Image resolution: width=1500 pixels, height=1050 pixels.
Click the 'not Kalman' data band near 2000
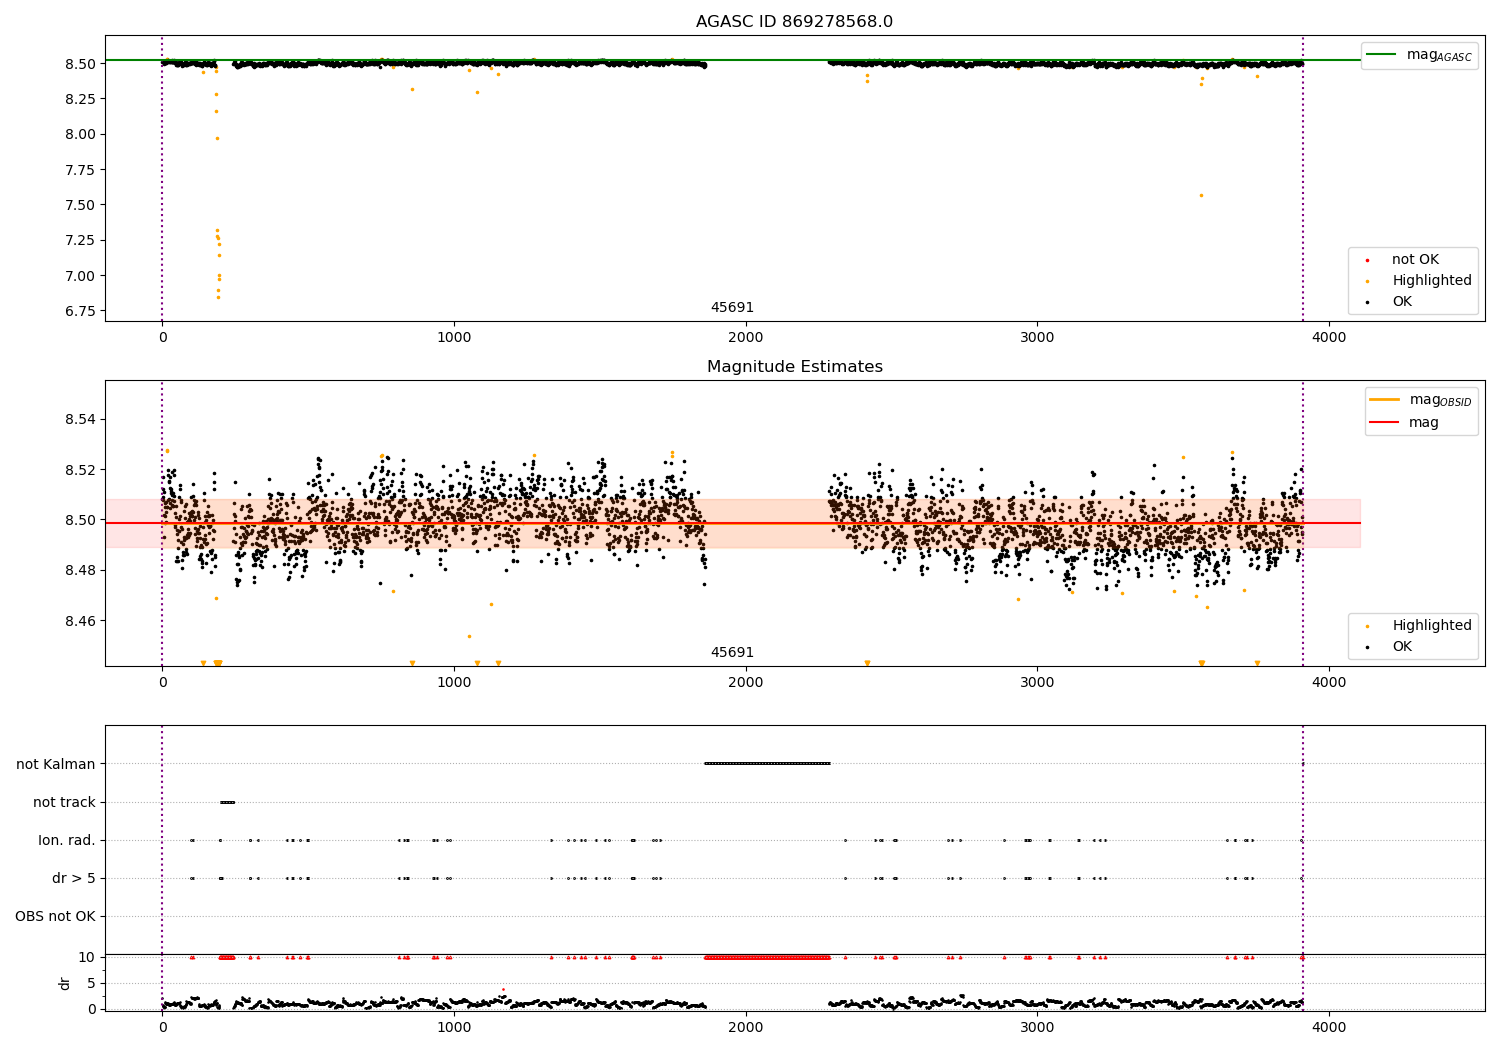click(x=767, y=764)
